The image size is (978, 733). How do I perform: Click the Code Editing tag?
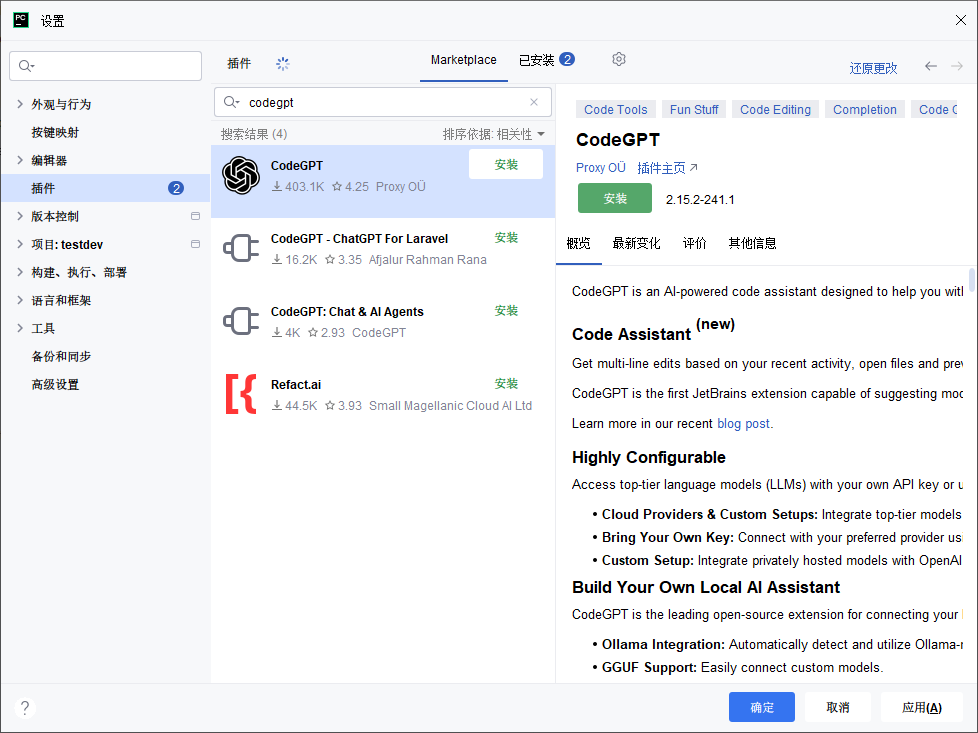click(x=775, y=110)
